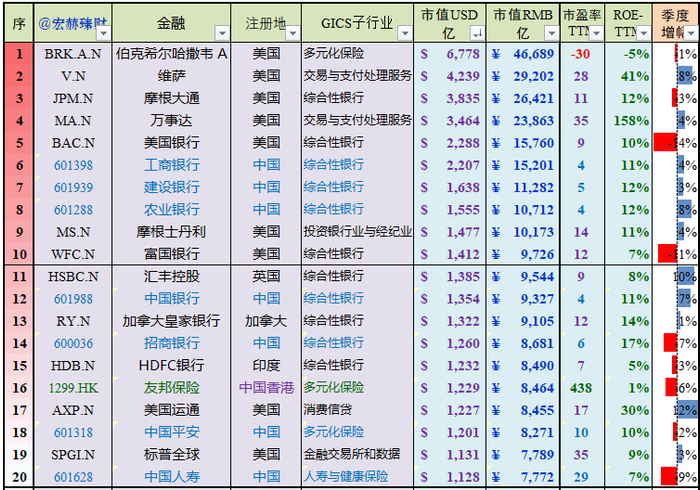The width and height of the screenshot is (700, 490).
Task: Select RMB market value 46,689 cell
Action: click(523, 54)
